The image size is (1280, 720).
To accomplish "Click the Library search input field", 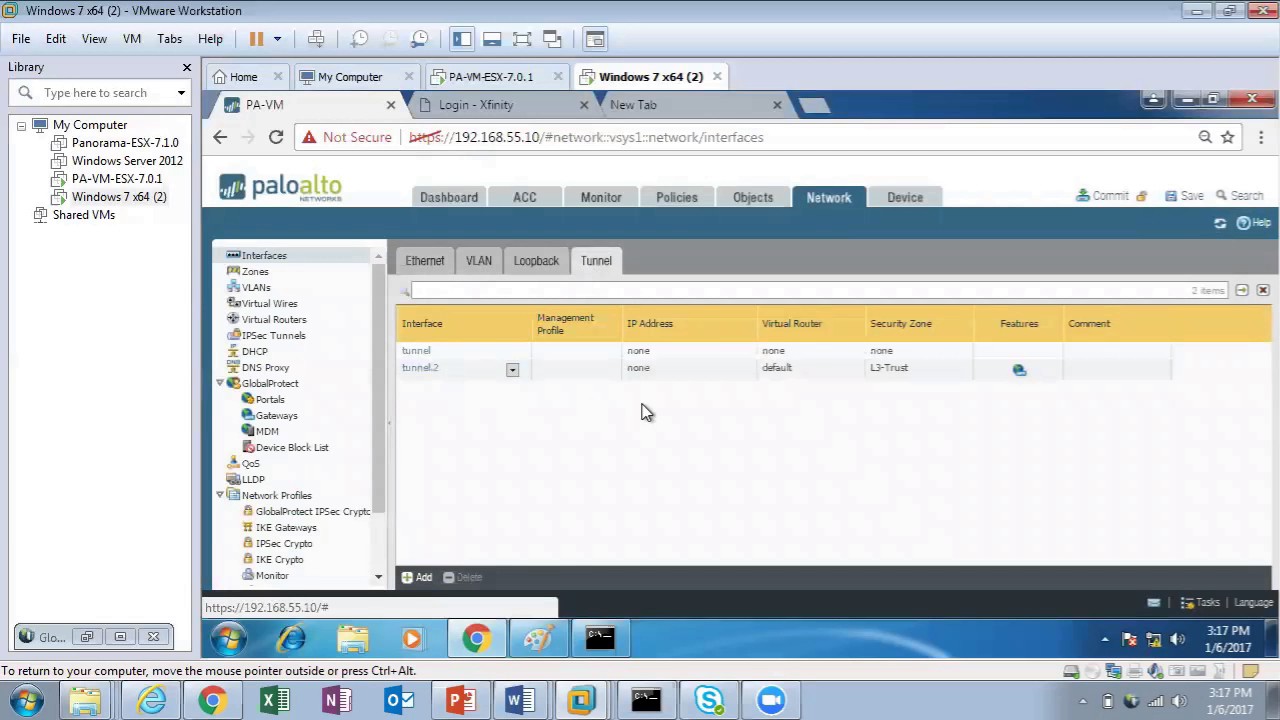I will pyautogui.click(x=100, y=93).
